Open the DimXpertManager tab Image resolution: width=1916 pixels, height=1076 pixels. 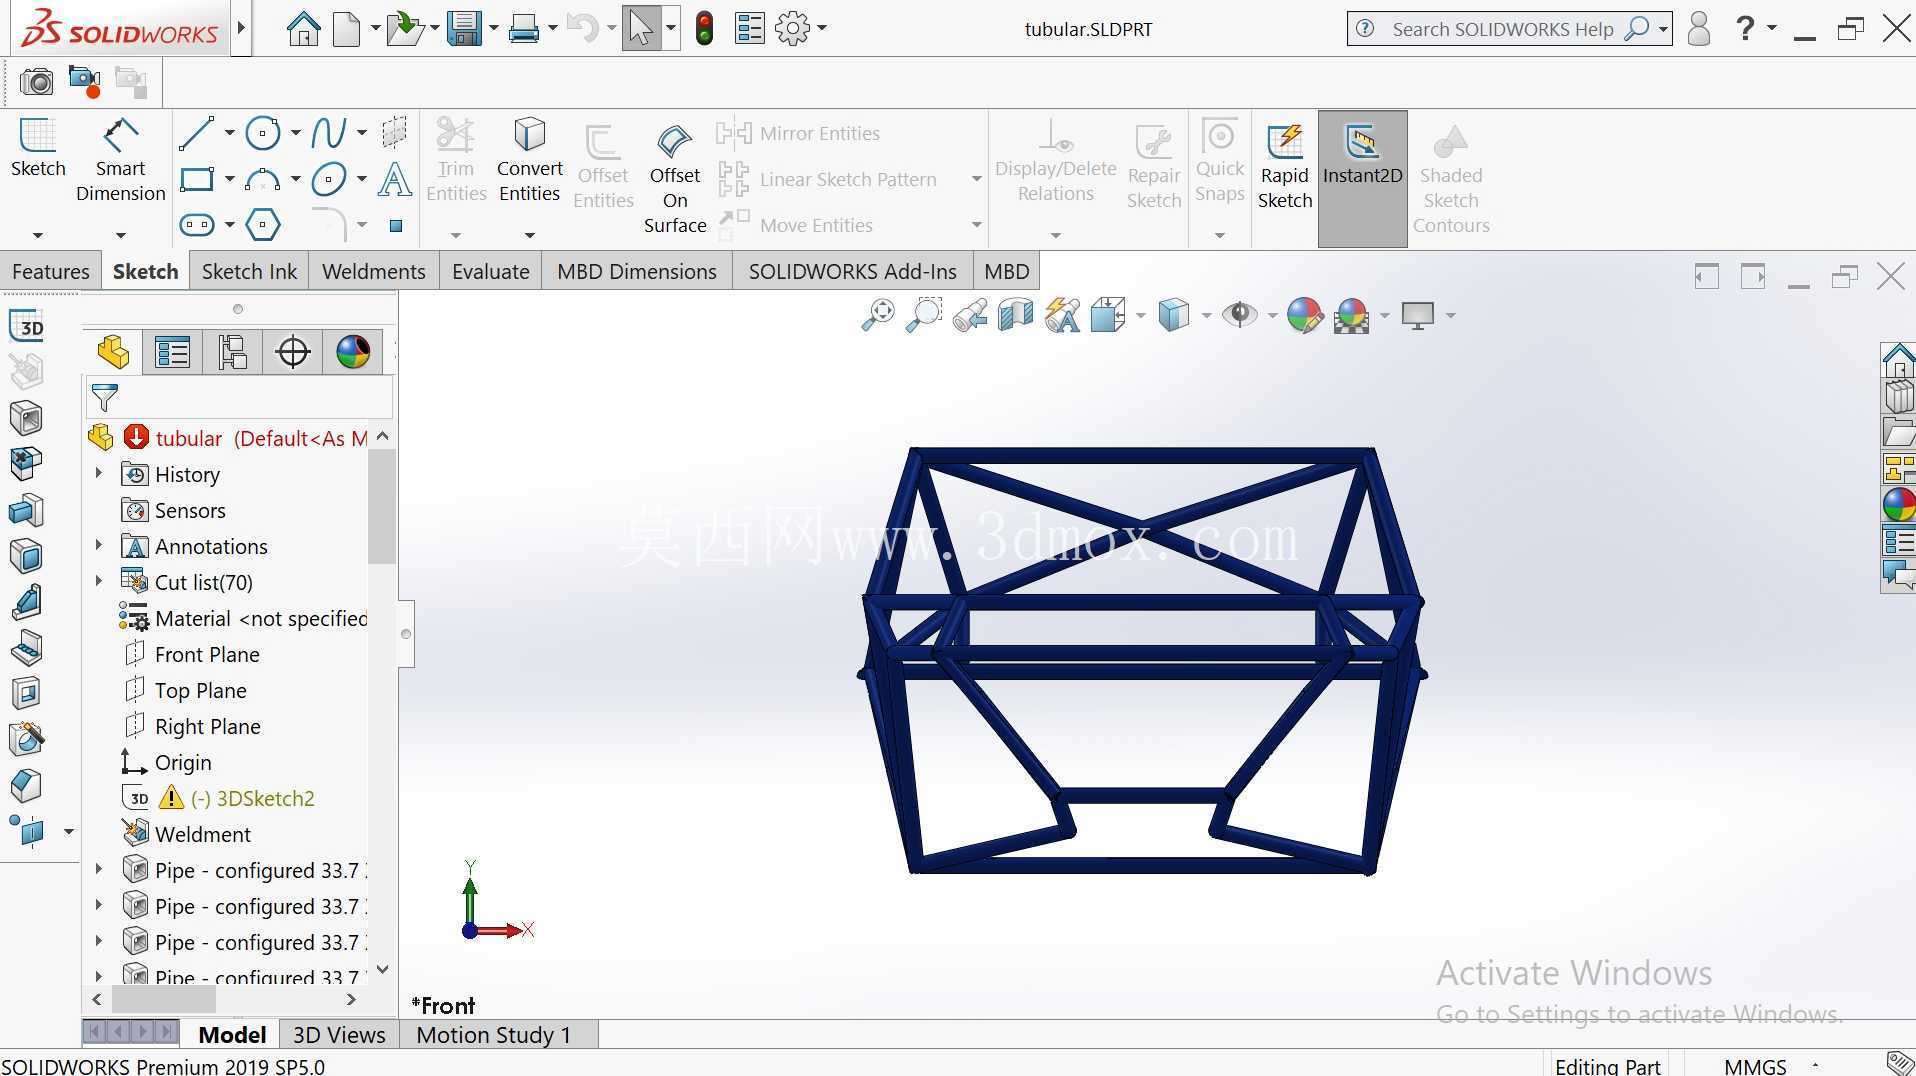pyautogui.click(x=292, y=352)
